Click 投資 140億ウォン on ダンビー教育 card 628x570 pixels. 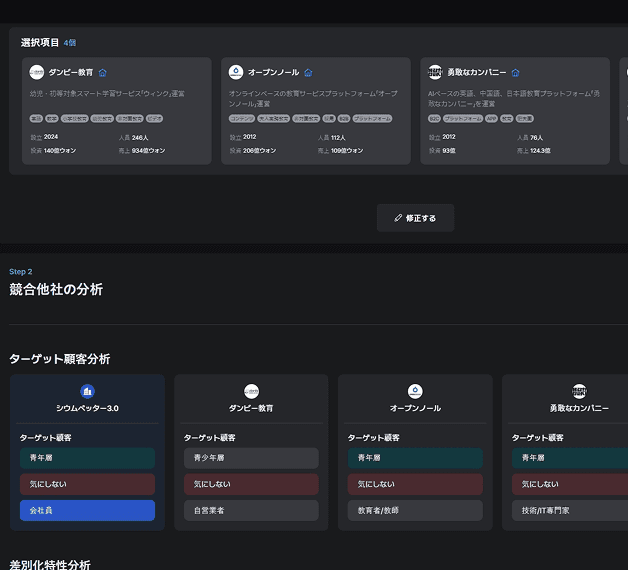[x=53, y=151]
